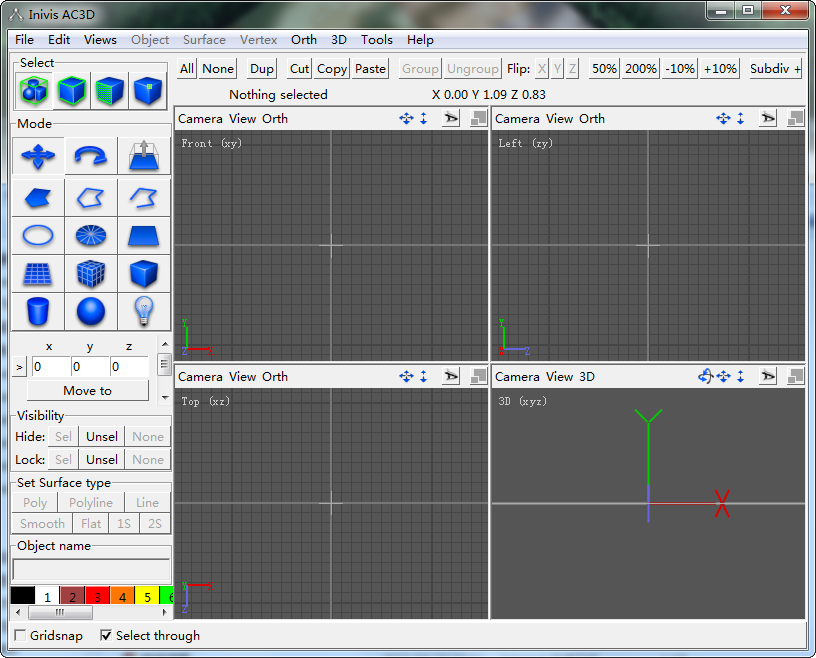Disable the Select through checkbox
Screen dimensions: 816x658
coord(106,636)
